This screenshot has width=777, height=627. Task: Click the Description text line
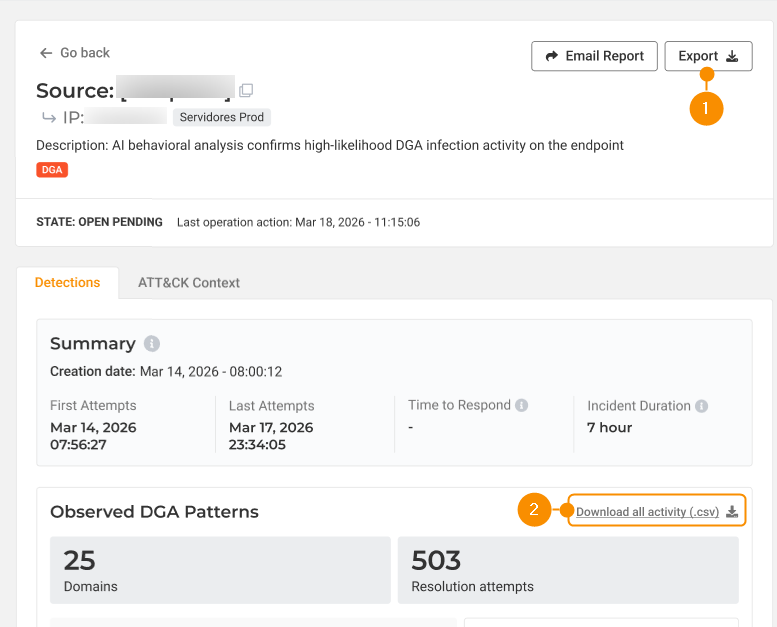pyautogui.click(x=330, y=145)
